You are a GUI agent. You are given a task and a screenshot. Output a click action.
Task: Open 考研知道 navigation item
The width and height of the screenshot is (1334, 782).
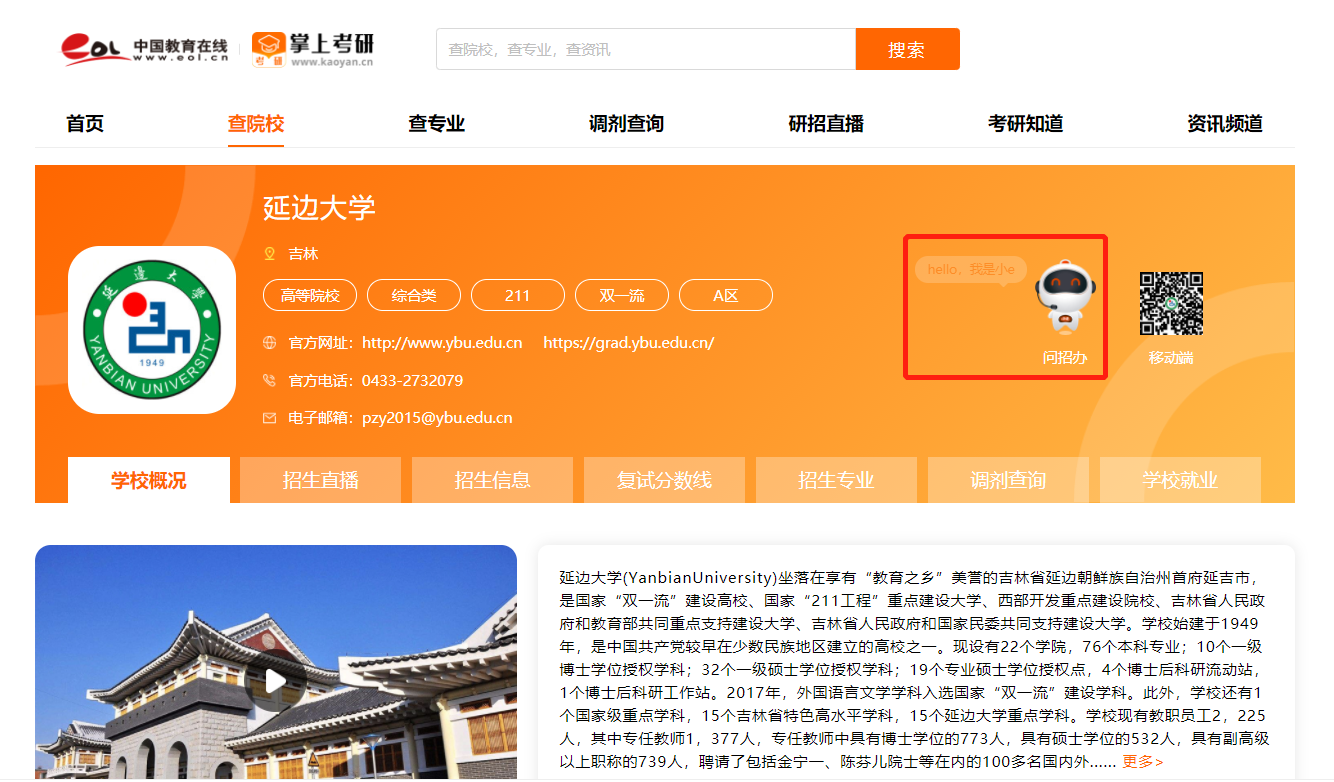(1025, 124)
